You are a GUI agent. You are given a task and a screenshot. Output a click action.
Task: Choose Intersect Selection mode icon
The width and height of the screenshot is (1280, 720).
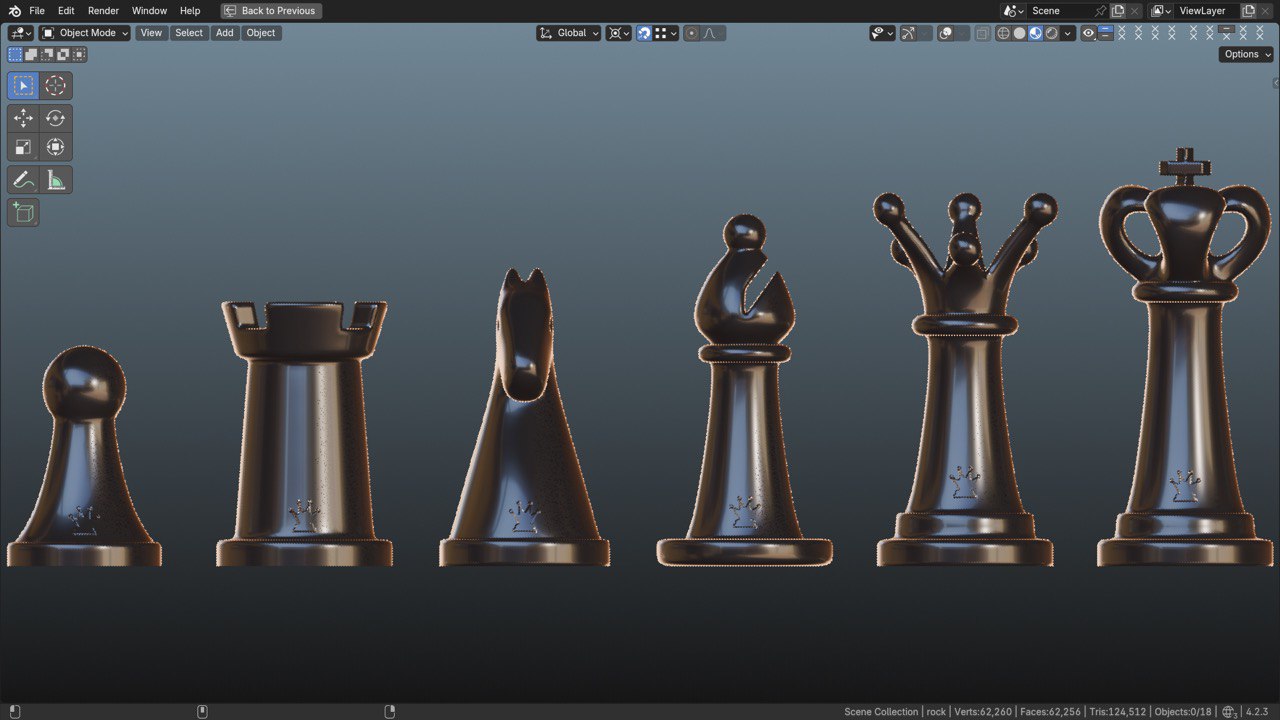click(79, 54)
